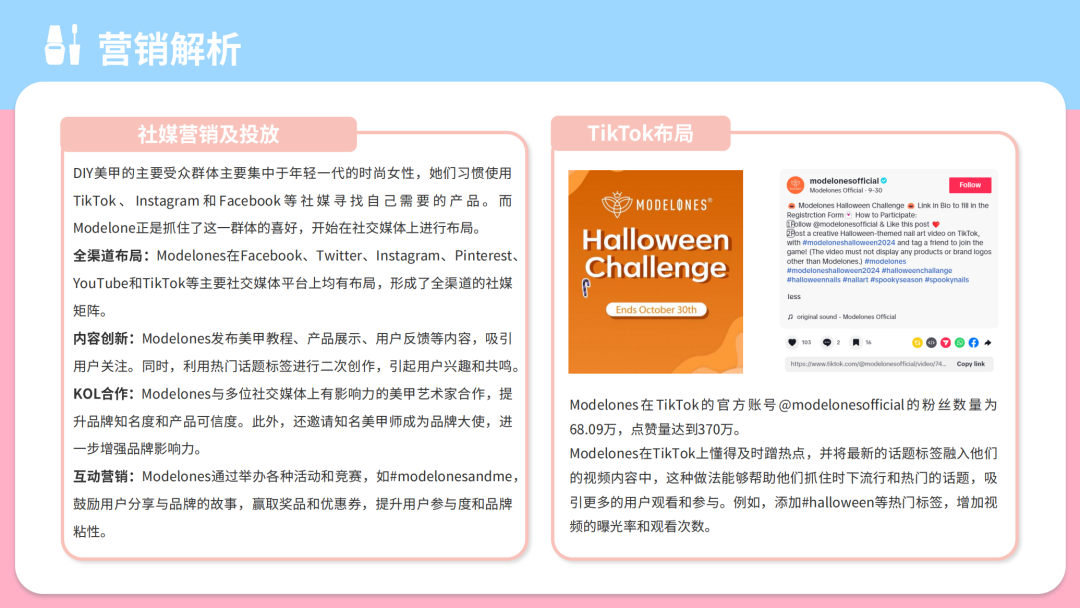Screen dimensions: 1080x608
Task: Click the '社媒营销及投放' section header
Action: click(x=208, y=134)
